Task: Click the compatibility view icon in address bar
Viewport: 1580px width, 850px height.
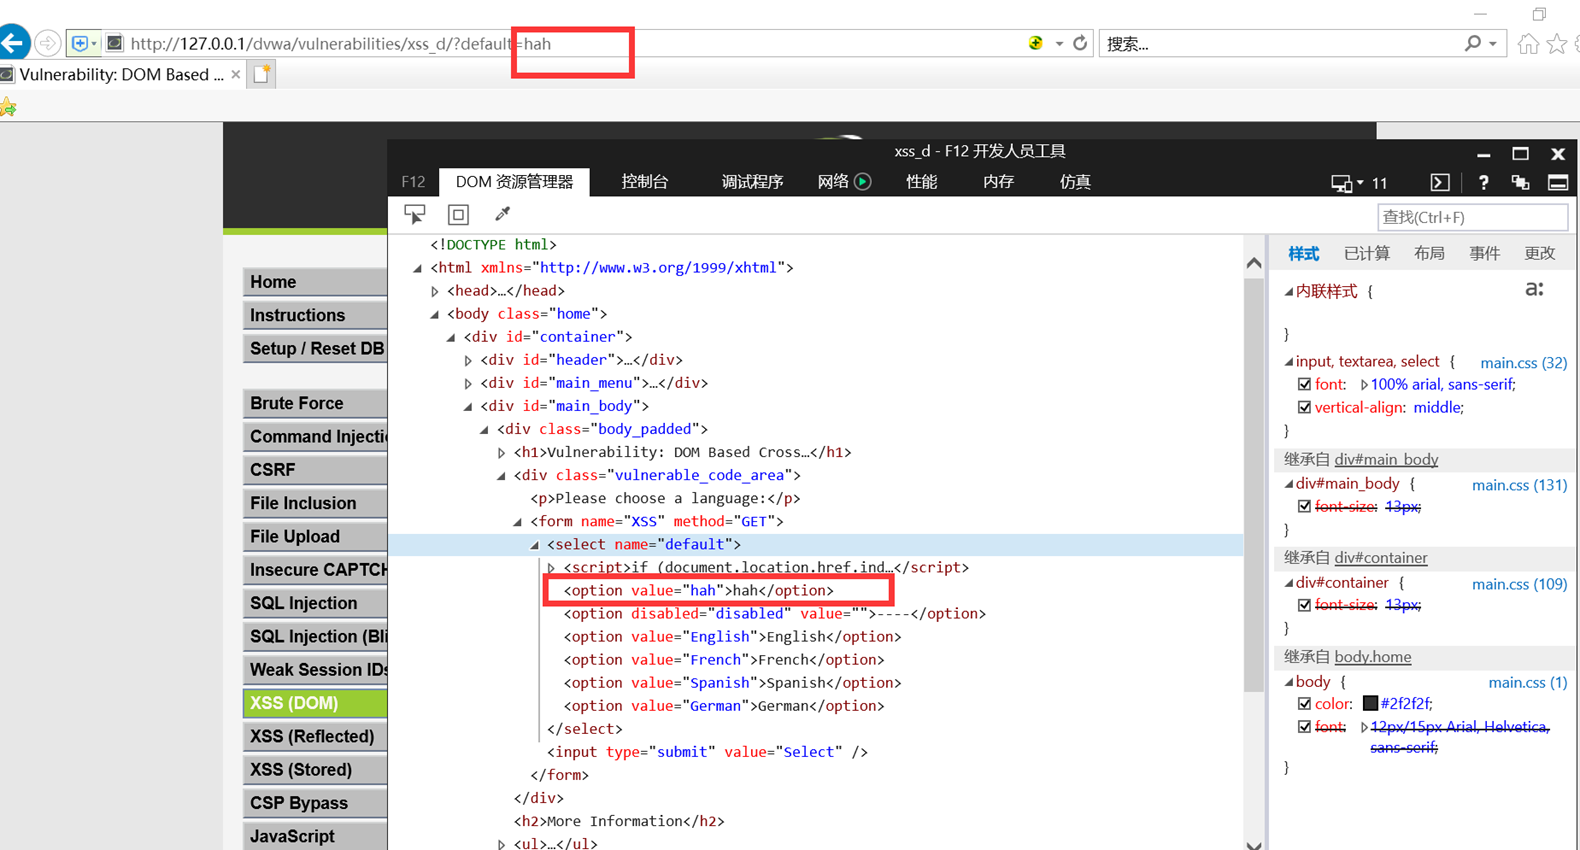Action: pos(1035,43)
